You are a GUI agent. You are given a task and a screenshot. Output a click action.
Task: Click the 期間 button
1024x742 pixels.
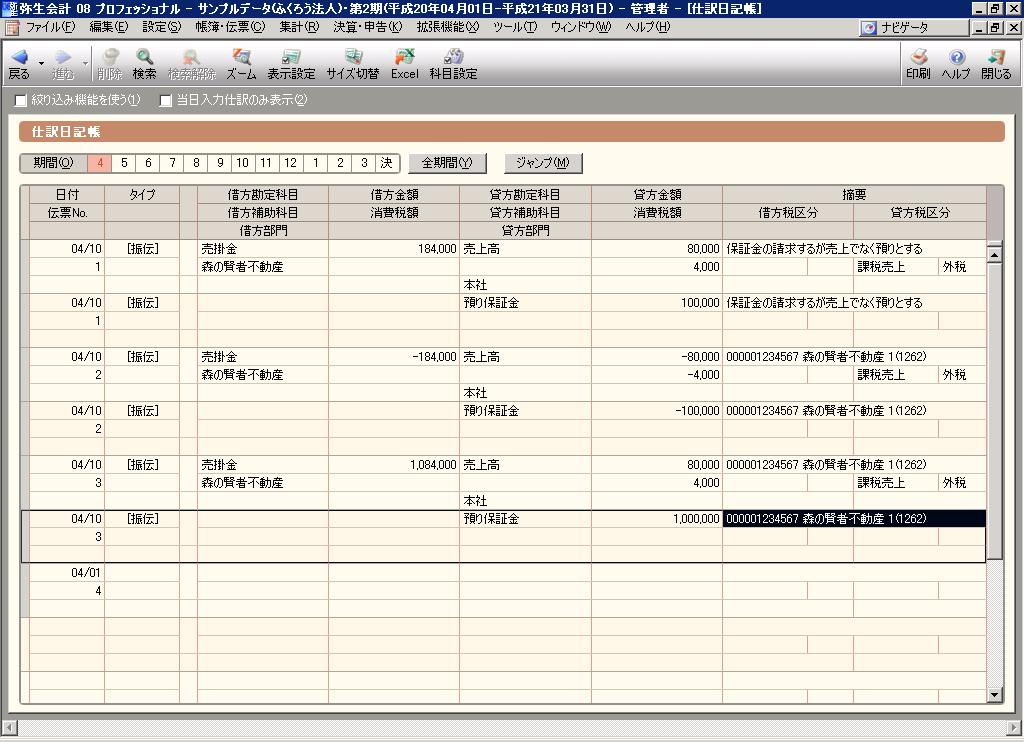(x=54, y=163)
